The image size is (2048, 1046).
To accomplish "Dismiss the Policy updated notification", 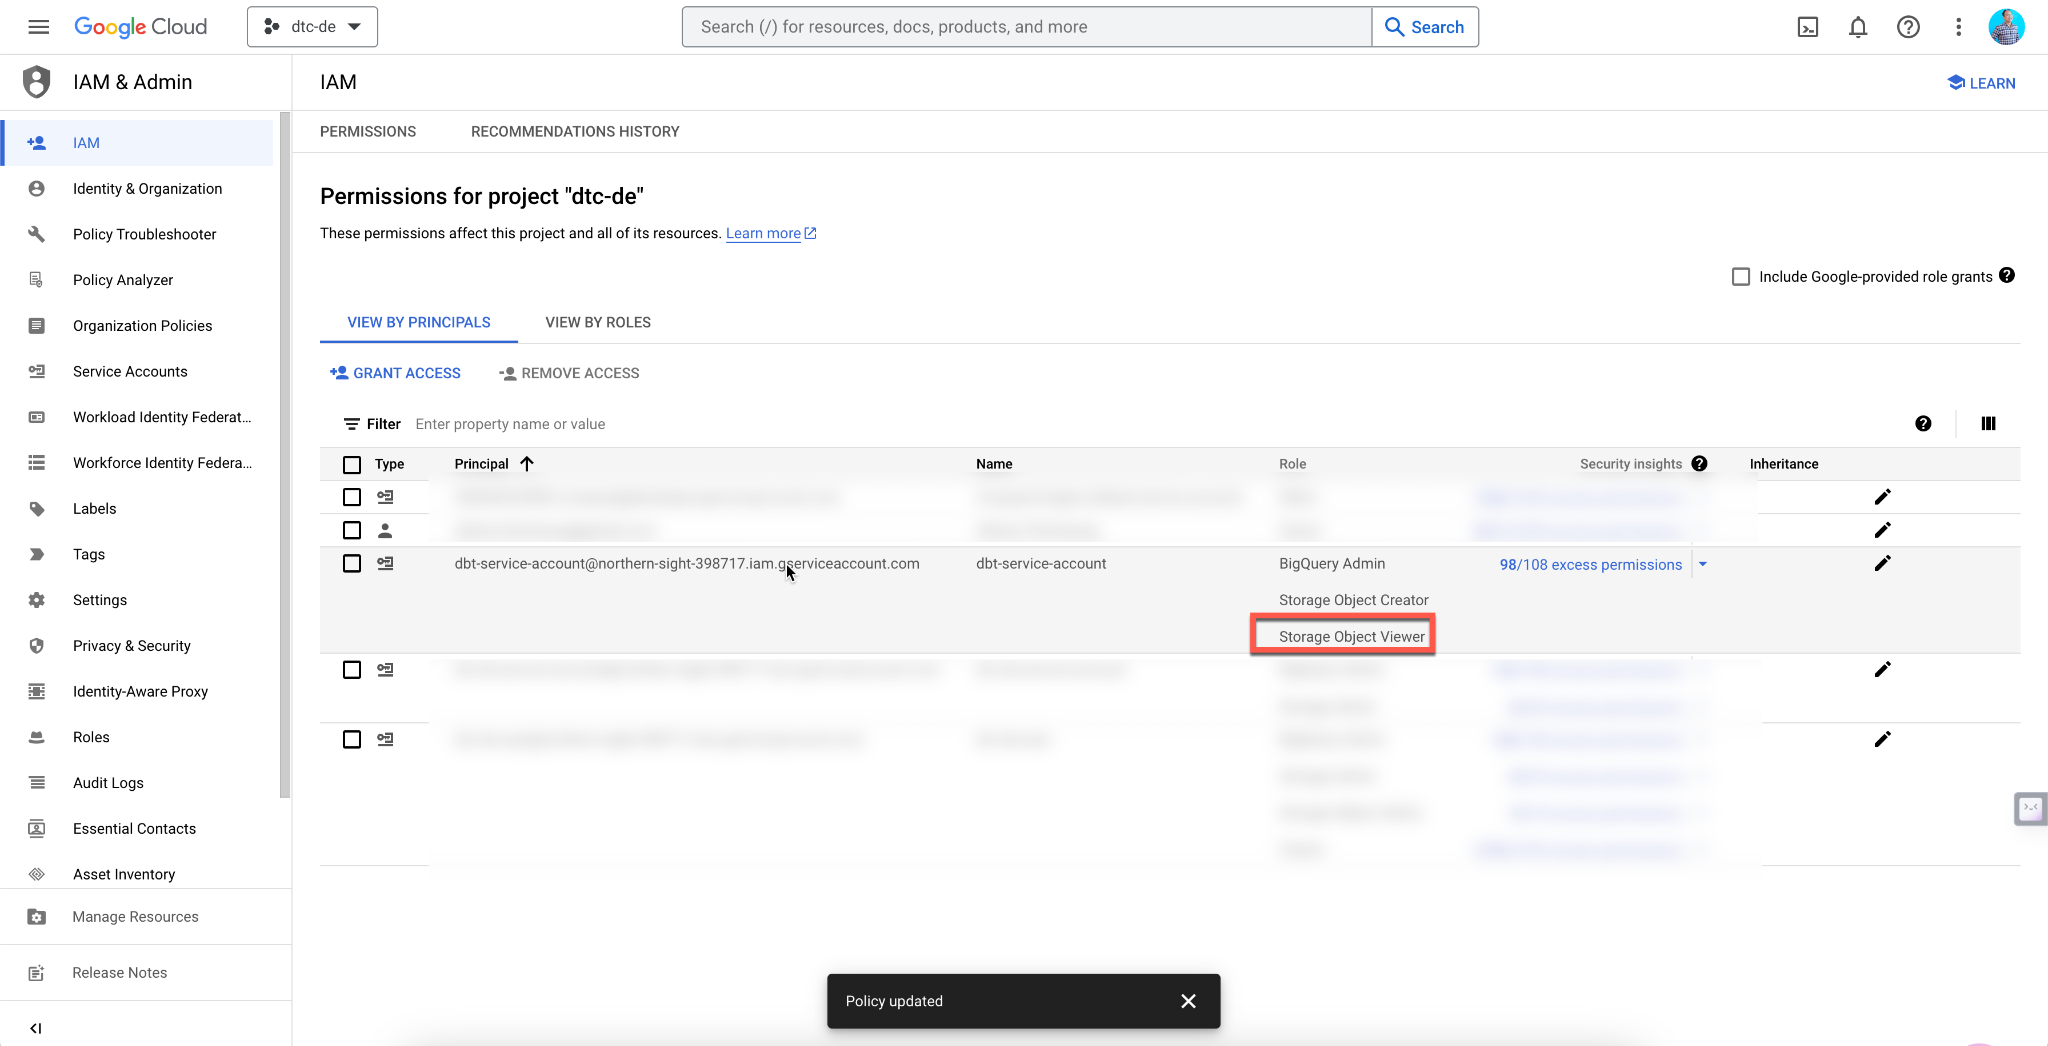I will point(1188,1001).
